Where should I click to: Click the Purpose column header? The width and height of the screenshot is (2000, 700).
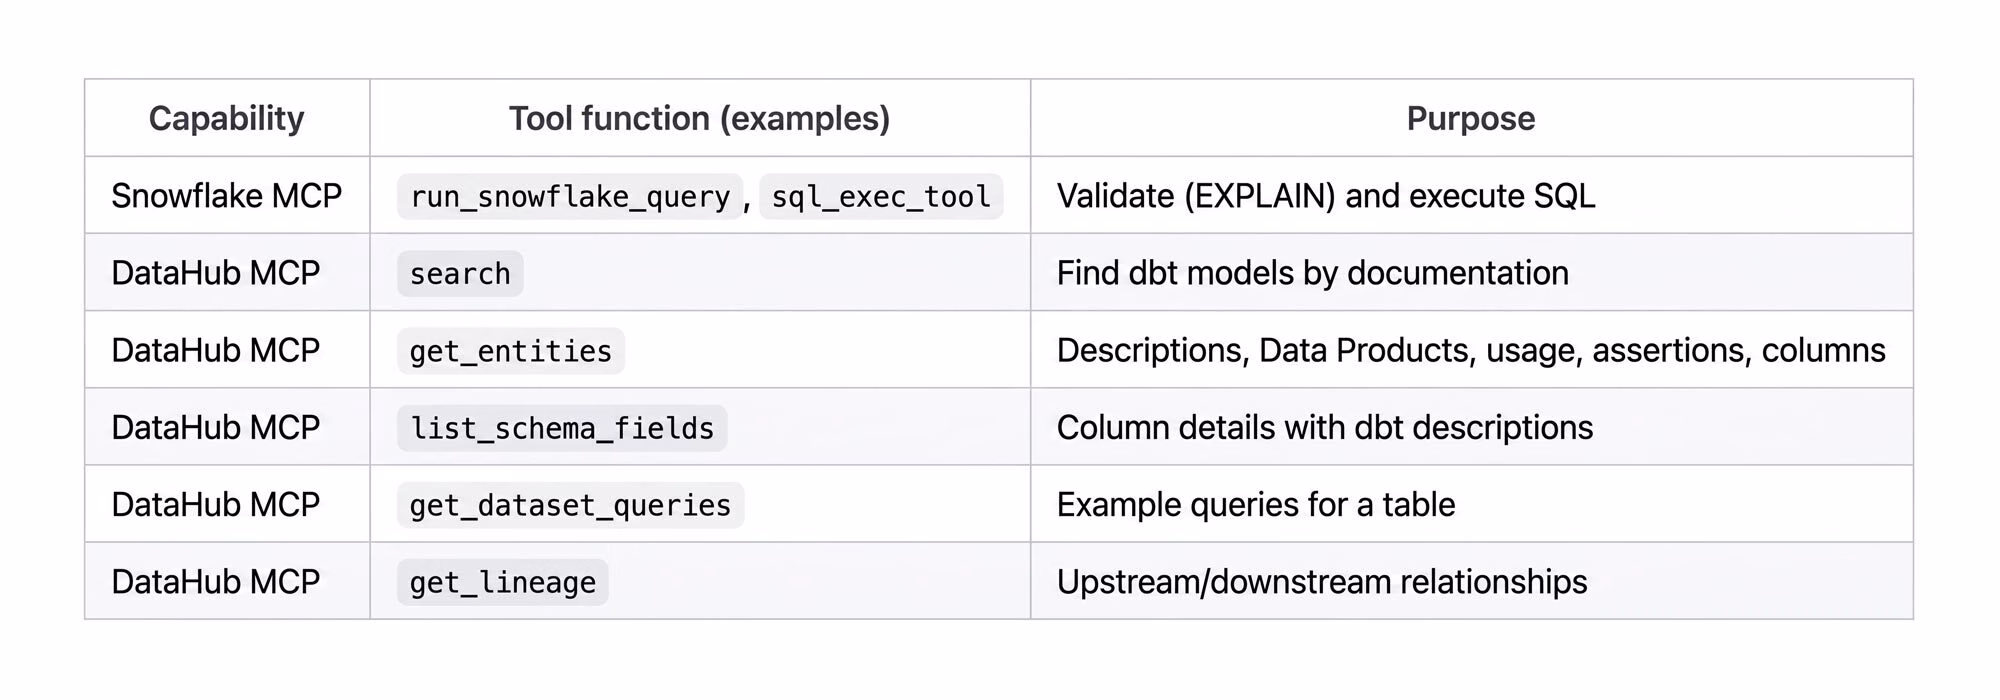click(1471, 118)
